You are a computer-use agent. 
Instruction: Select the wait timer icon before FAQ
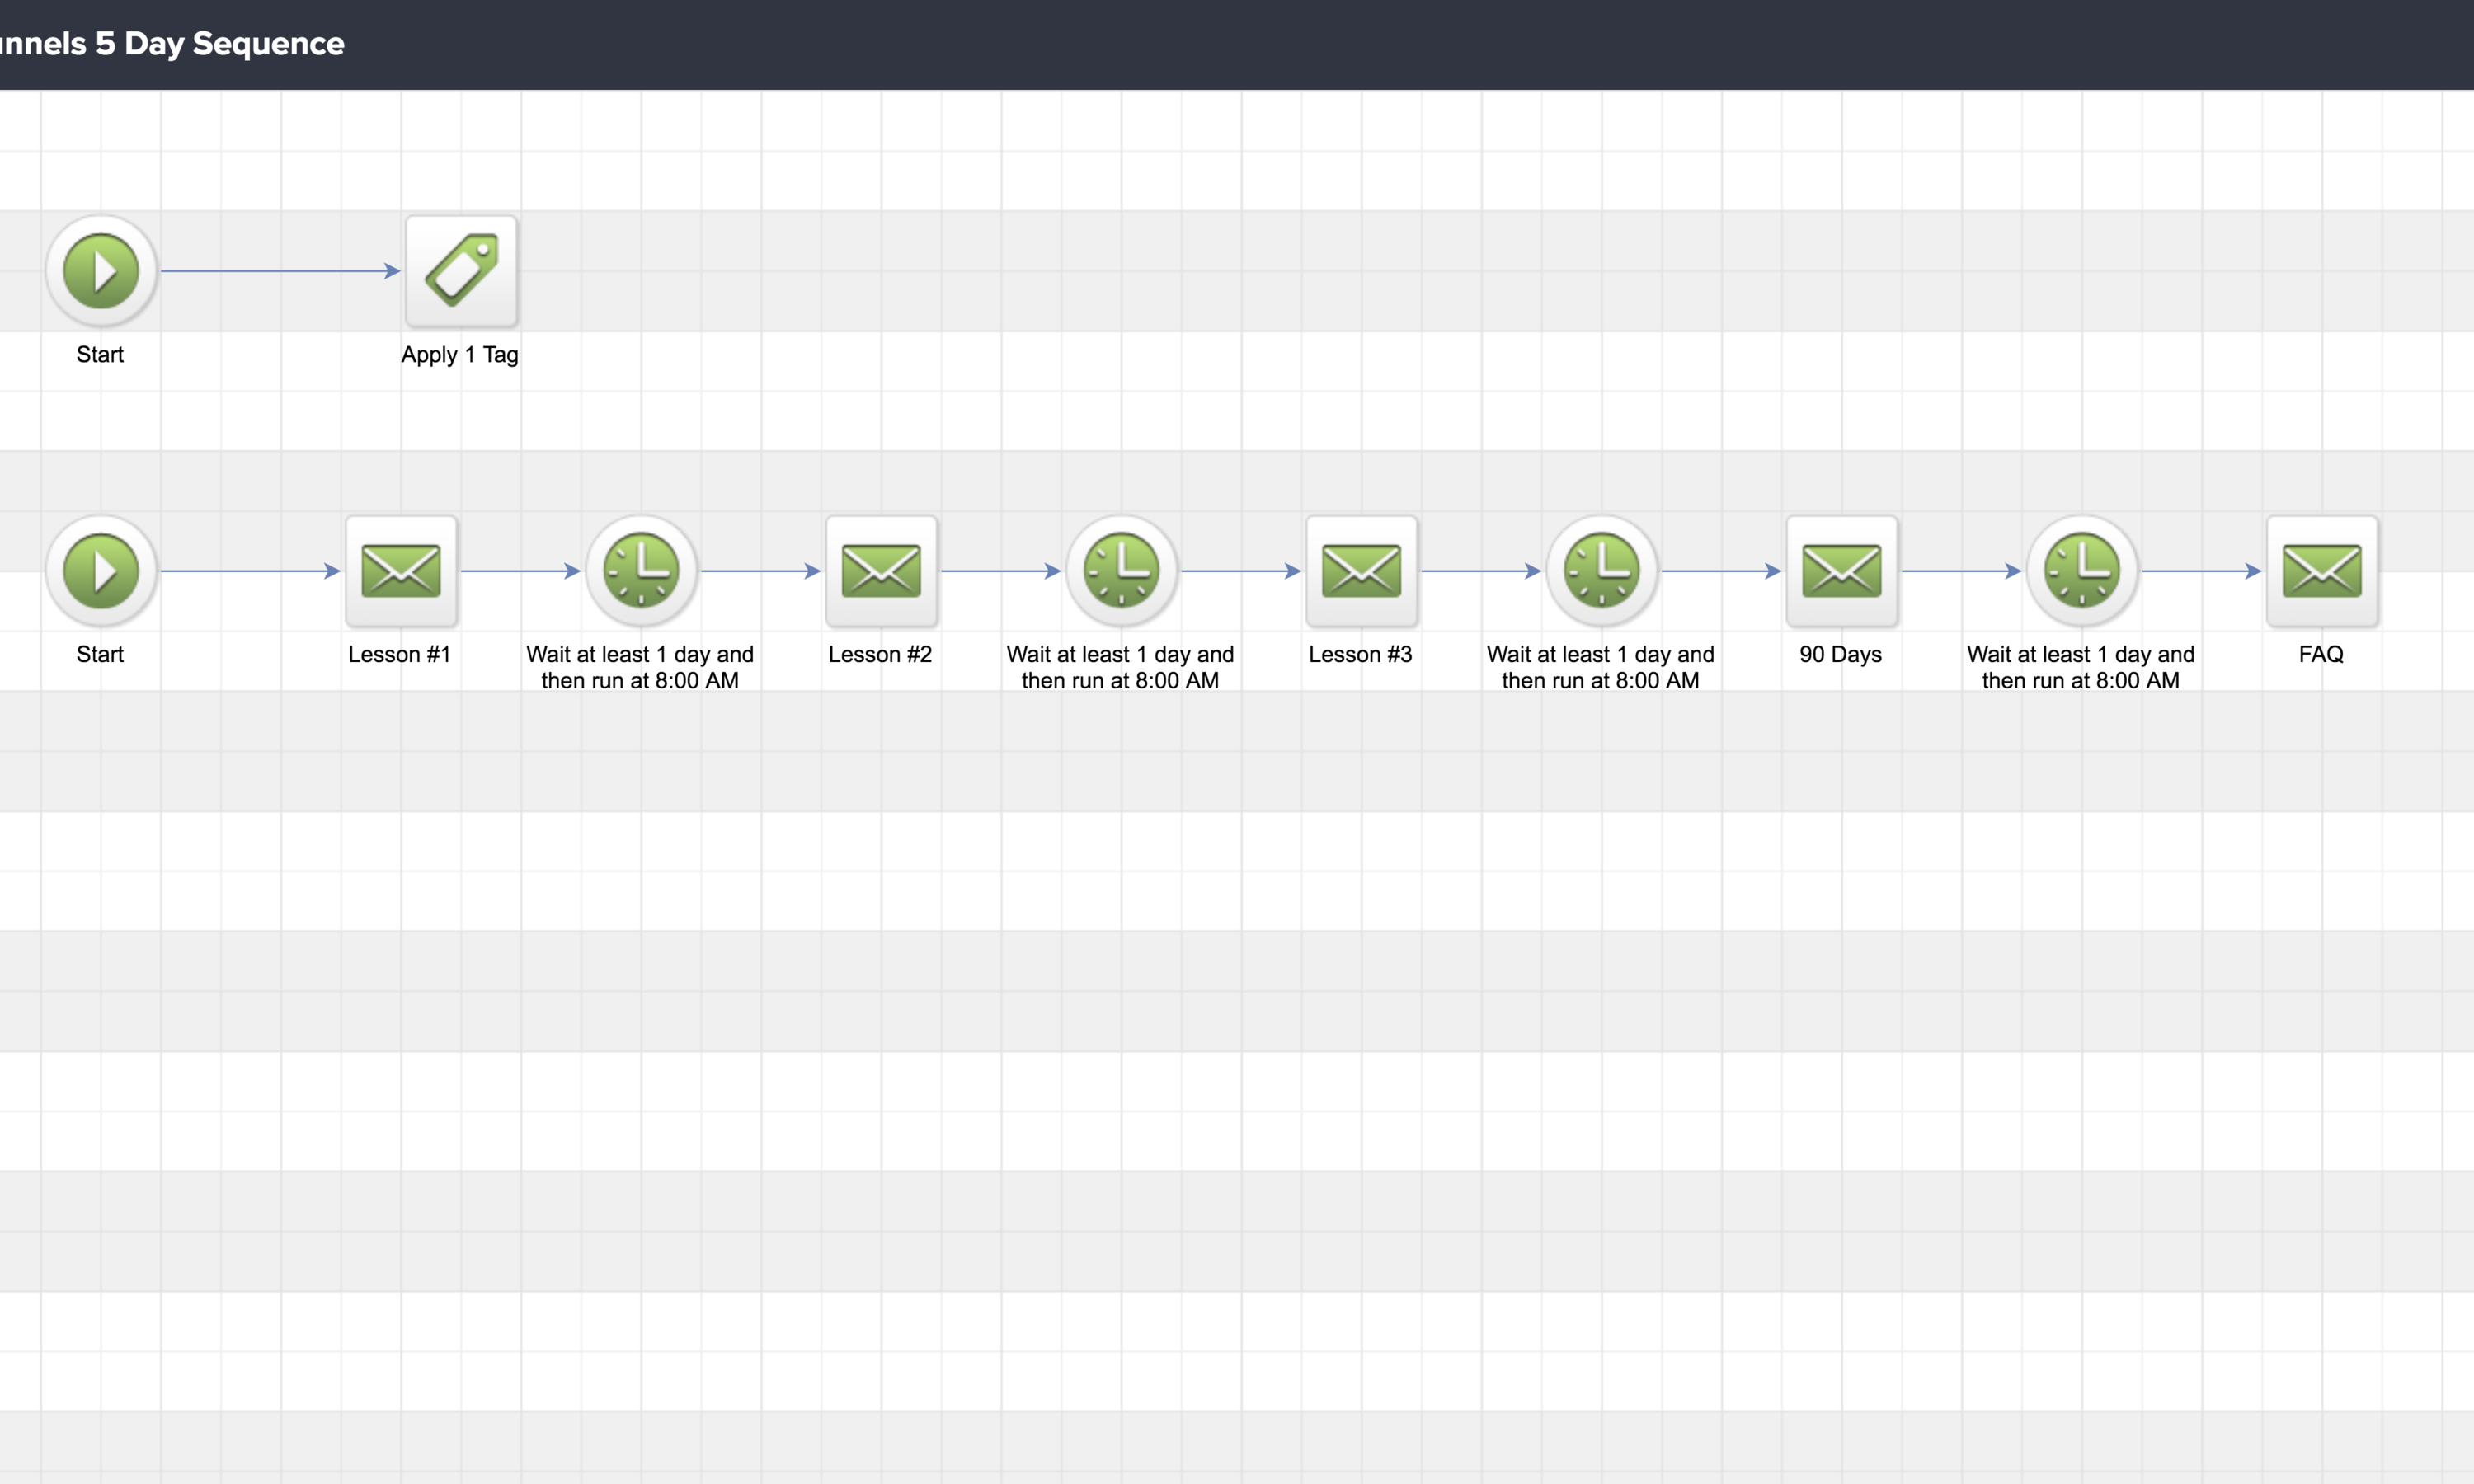pos(2081,571)
